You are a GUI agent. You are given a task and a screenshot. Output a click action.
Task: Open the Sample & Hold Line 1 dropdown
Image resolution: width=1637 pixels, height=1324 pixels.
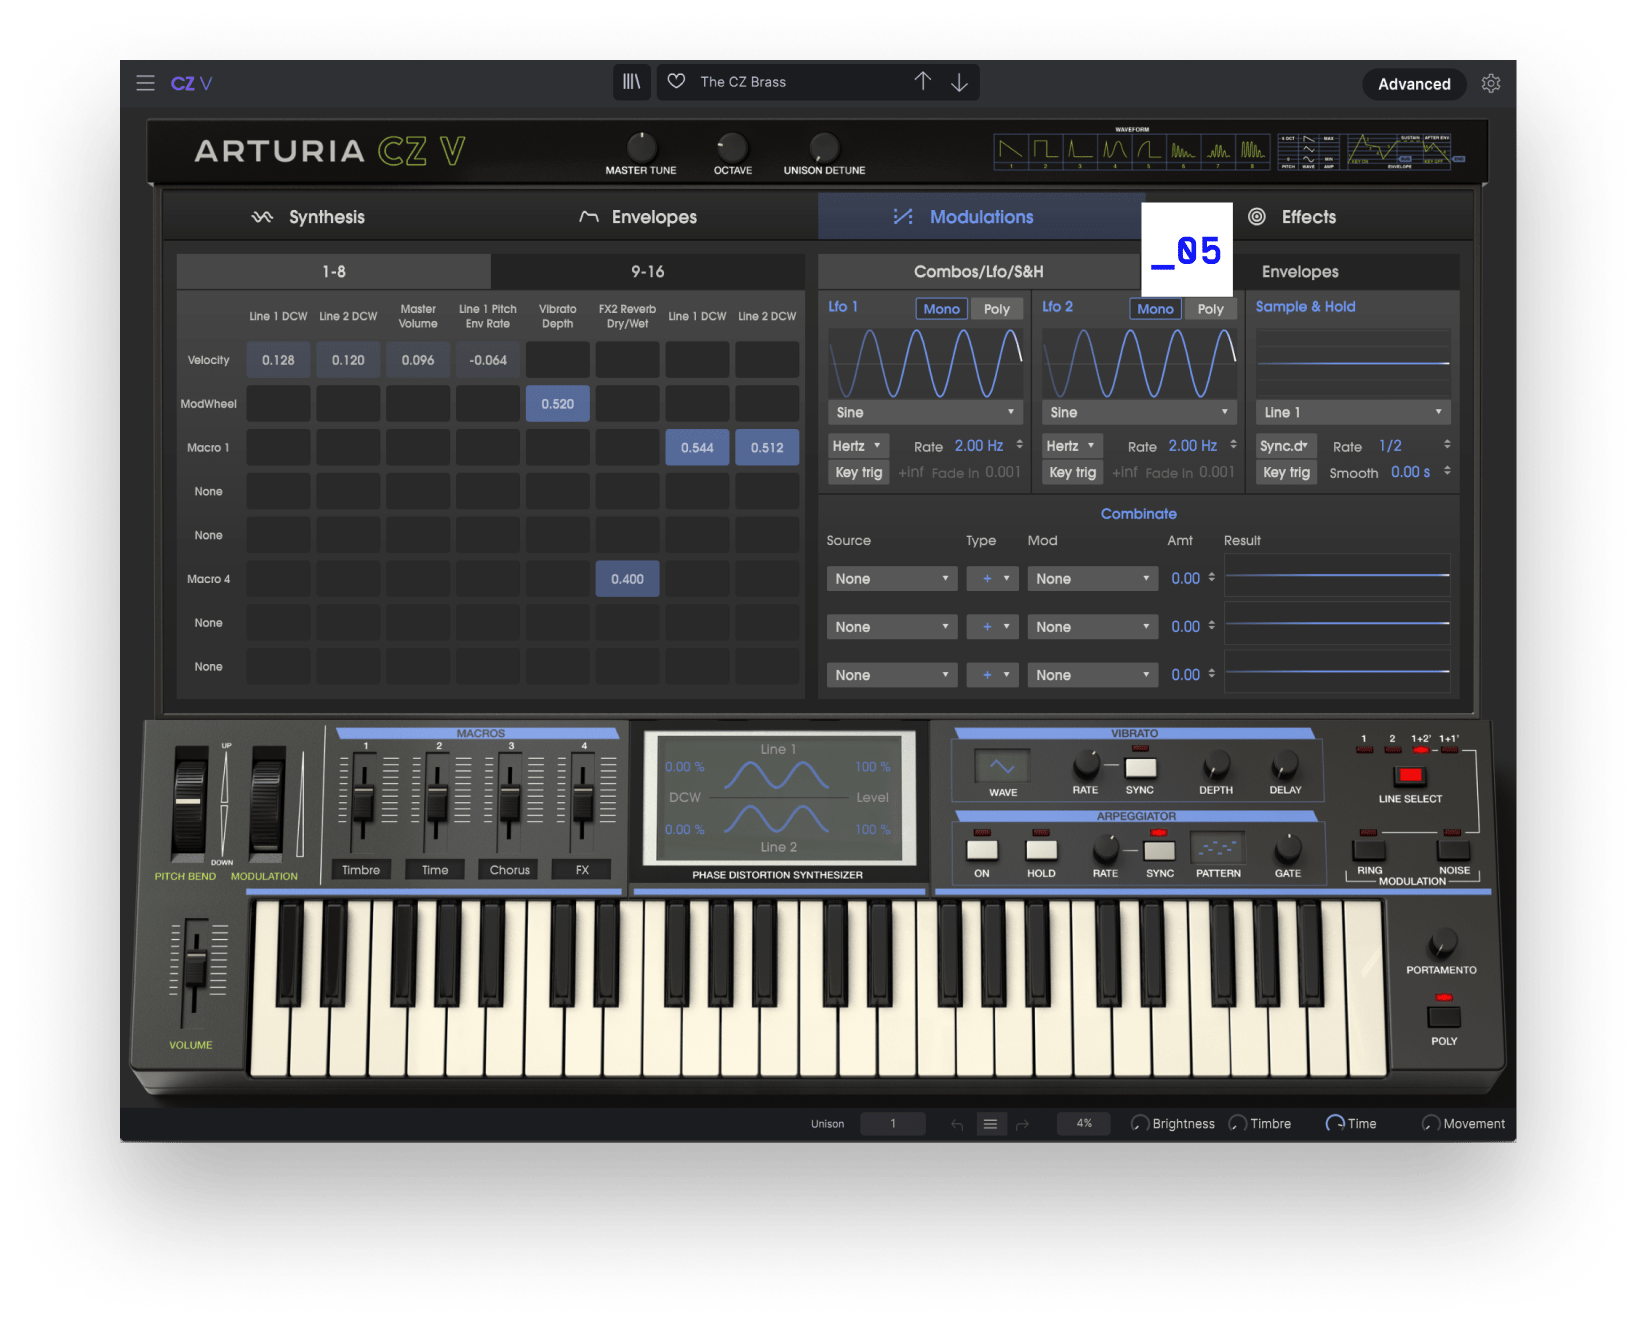[1352, 411]
